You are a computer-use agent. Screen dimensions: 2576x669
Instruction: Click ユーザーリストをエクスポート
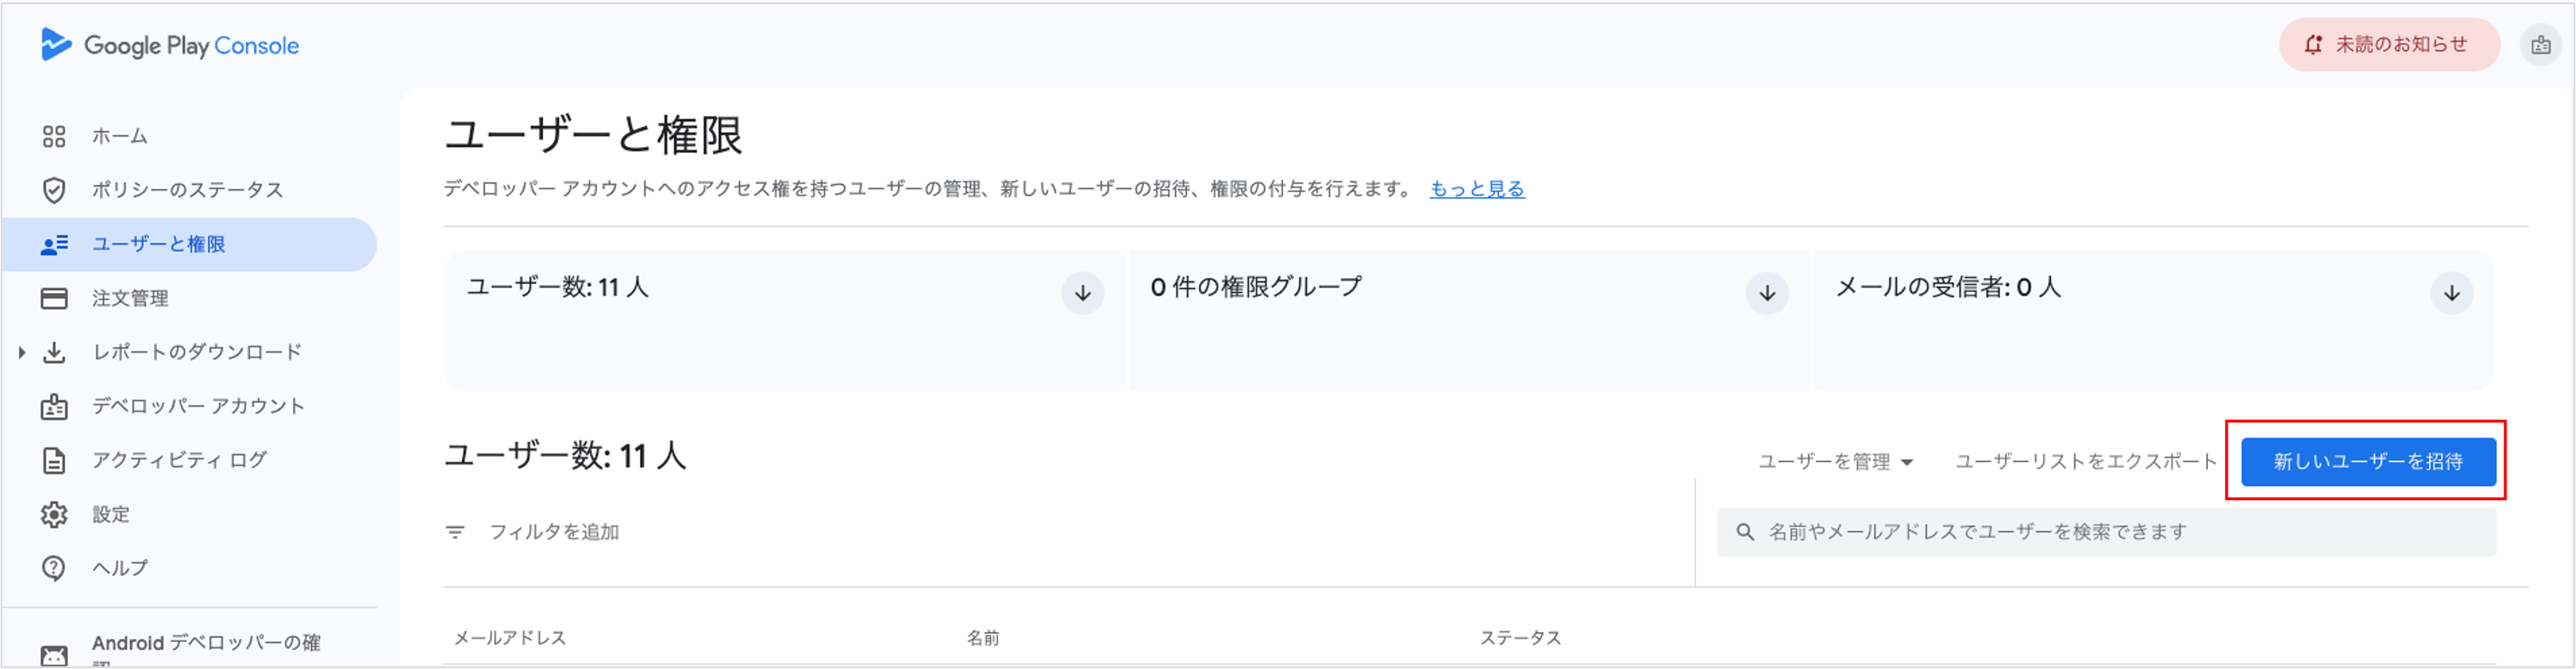click(x=2086, y=462)
